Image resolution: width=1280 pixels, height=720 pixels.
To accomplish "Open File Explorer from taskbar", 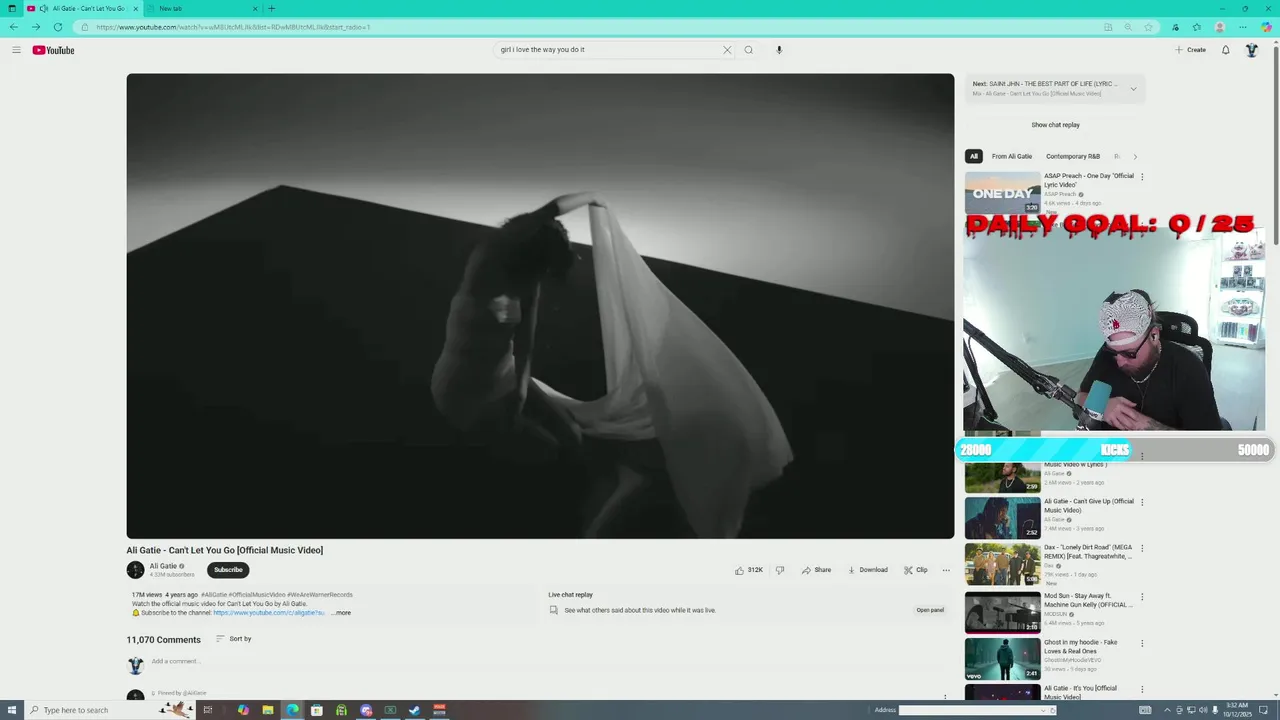I will click(268, 710).
